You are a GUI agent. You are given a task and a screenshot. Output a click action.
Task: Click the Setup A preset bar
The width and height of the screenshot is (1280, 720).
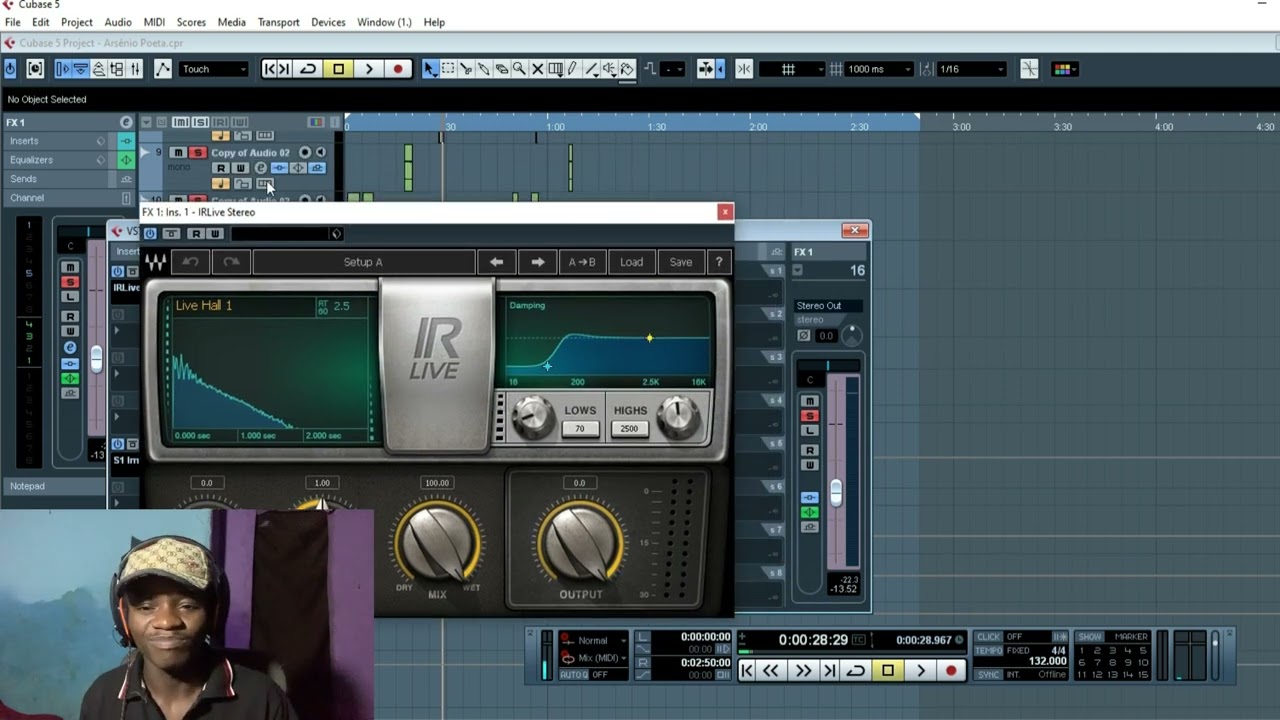tap(363, 262)
